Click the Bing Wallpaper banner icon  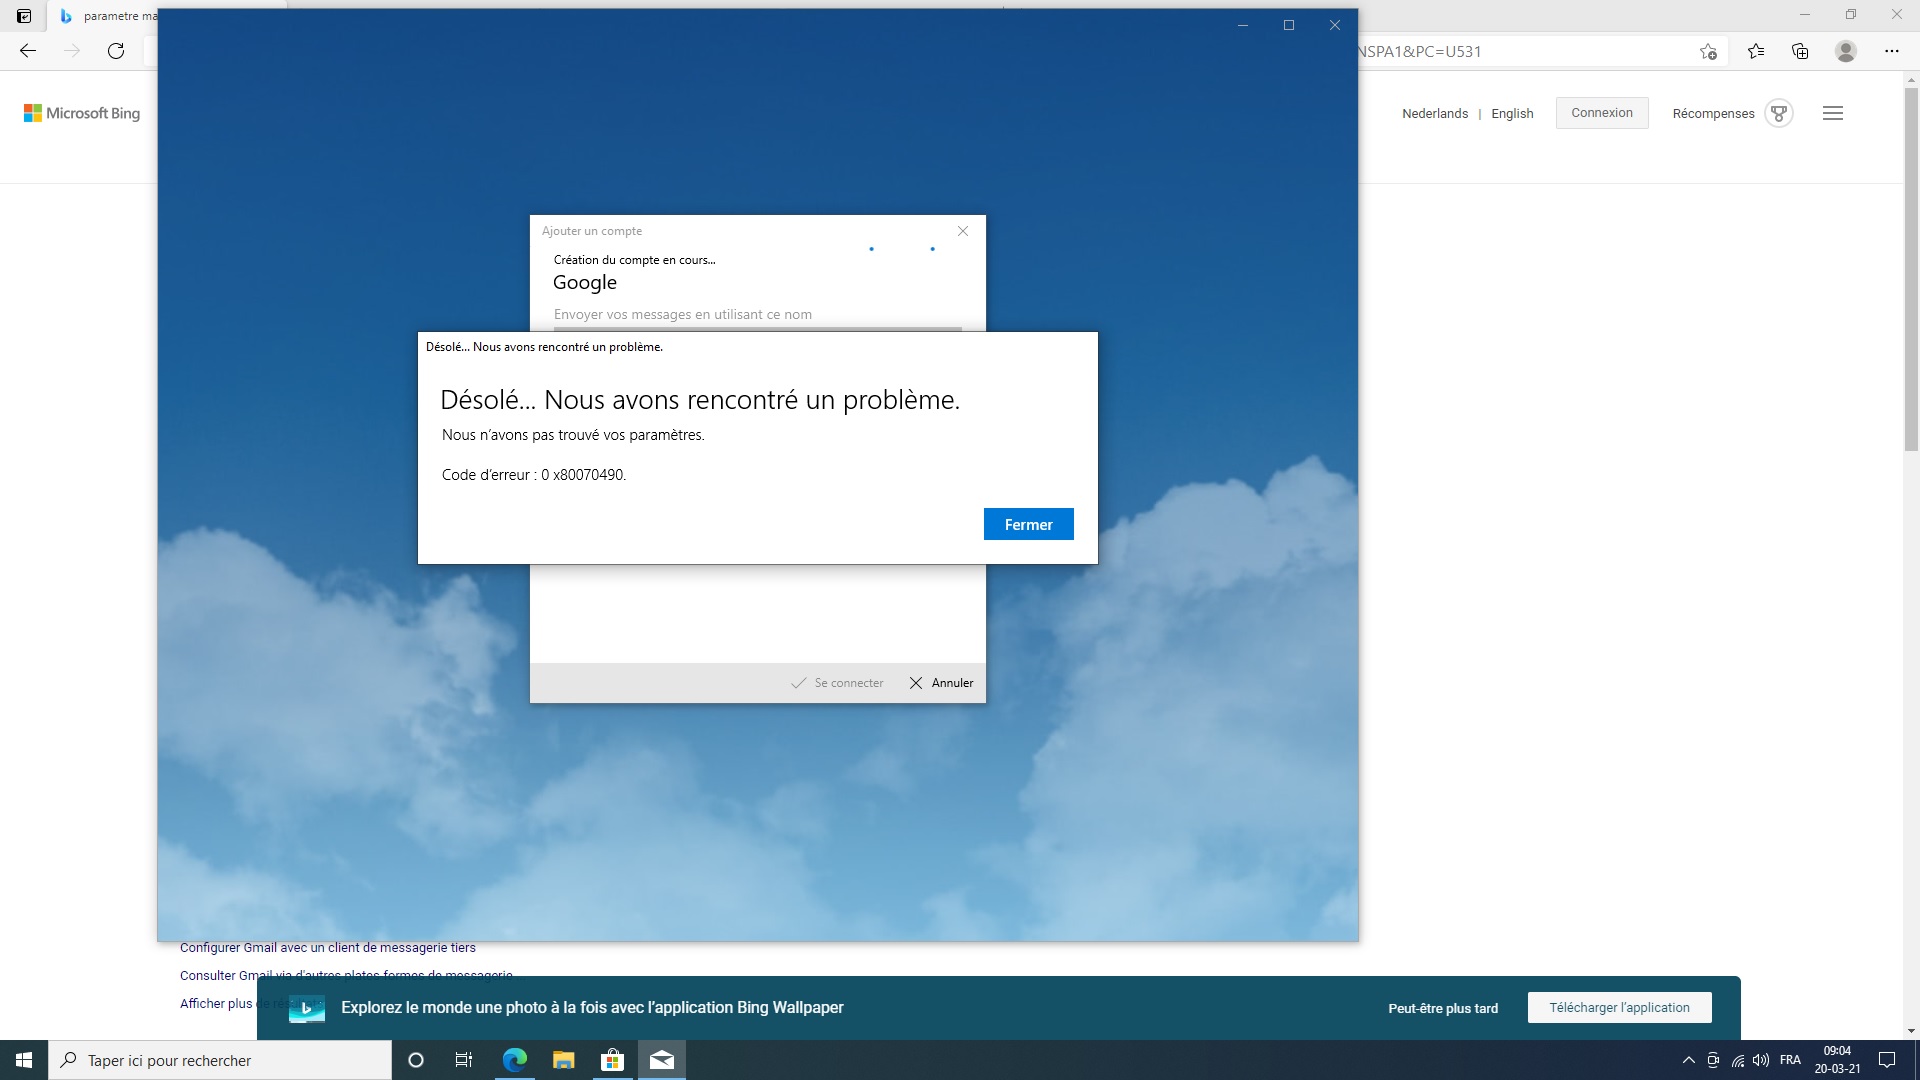pyautogui.click(x=307, y=1008)
